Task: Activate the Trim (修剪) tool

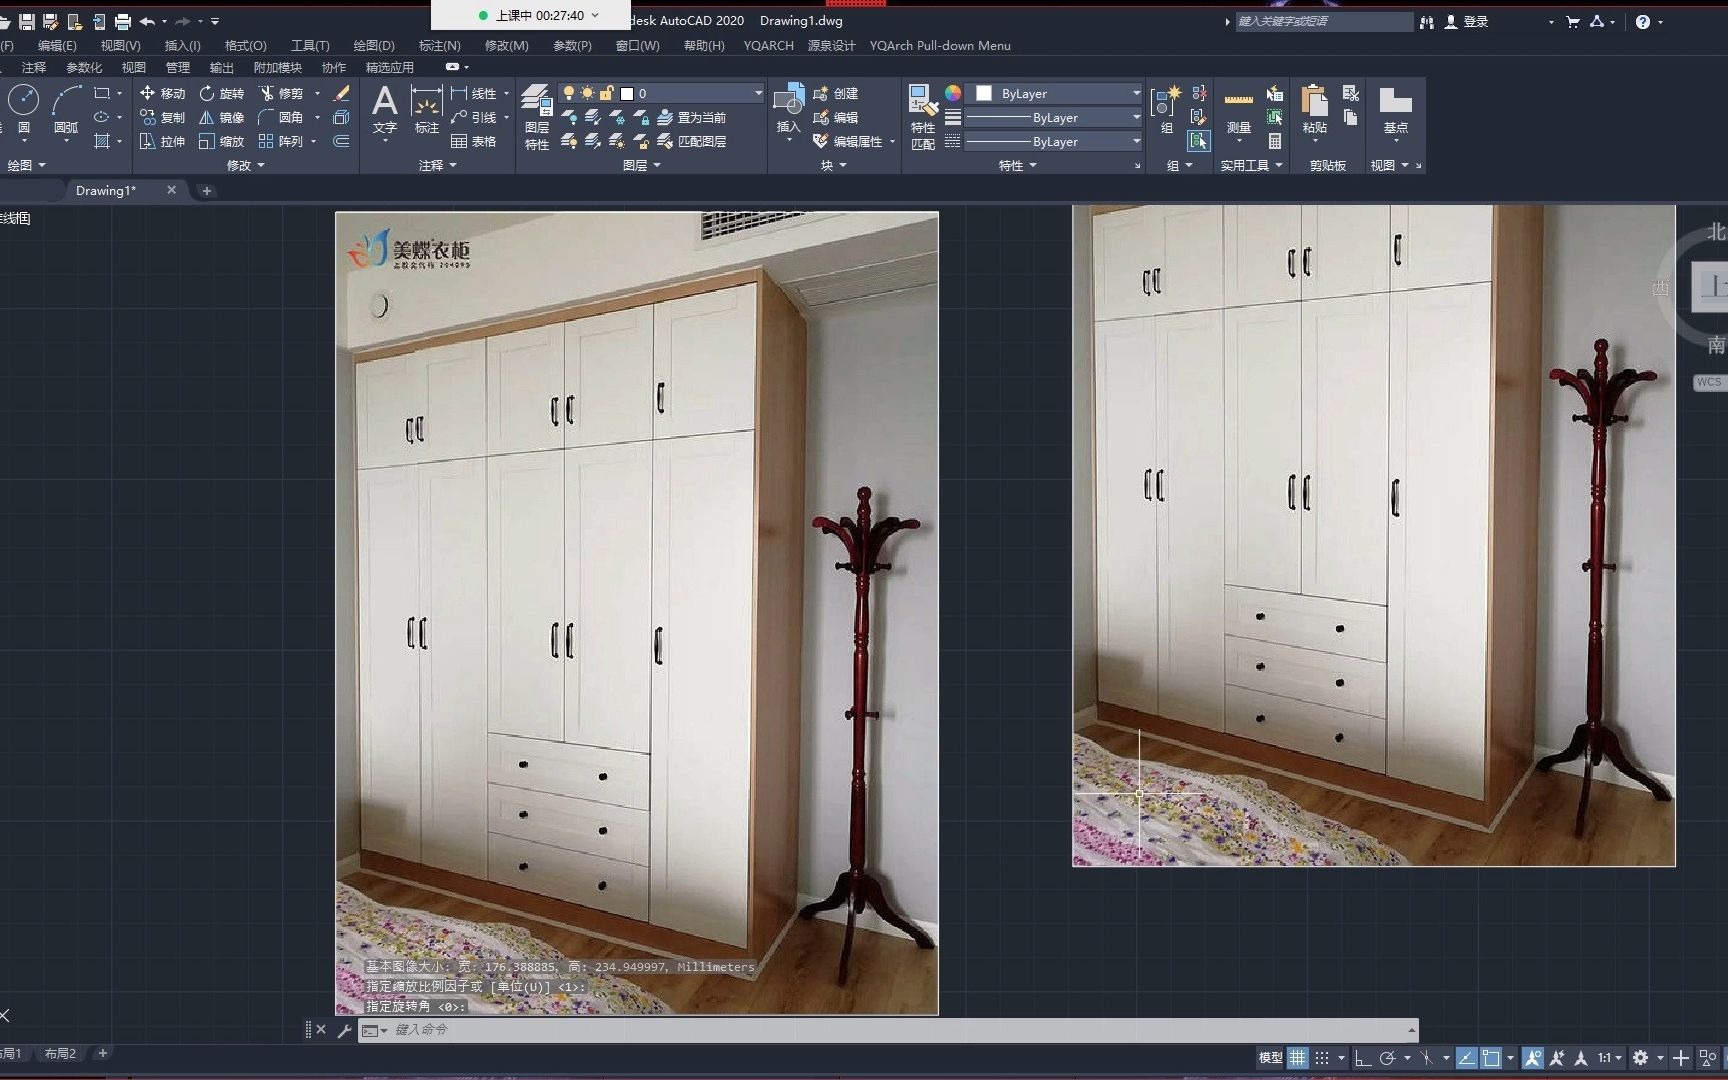Action: 281,93
